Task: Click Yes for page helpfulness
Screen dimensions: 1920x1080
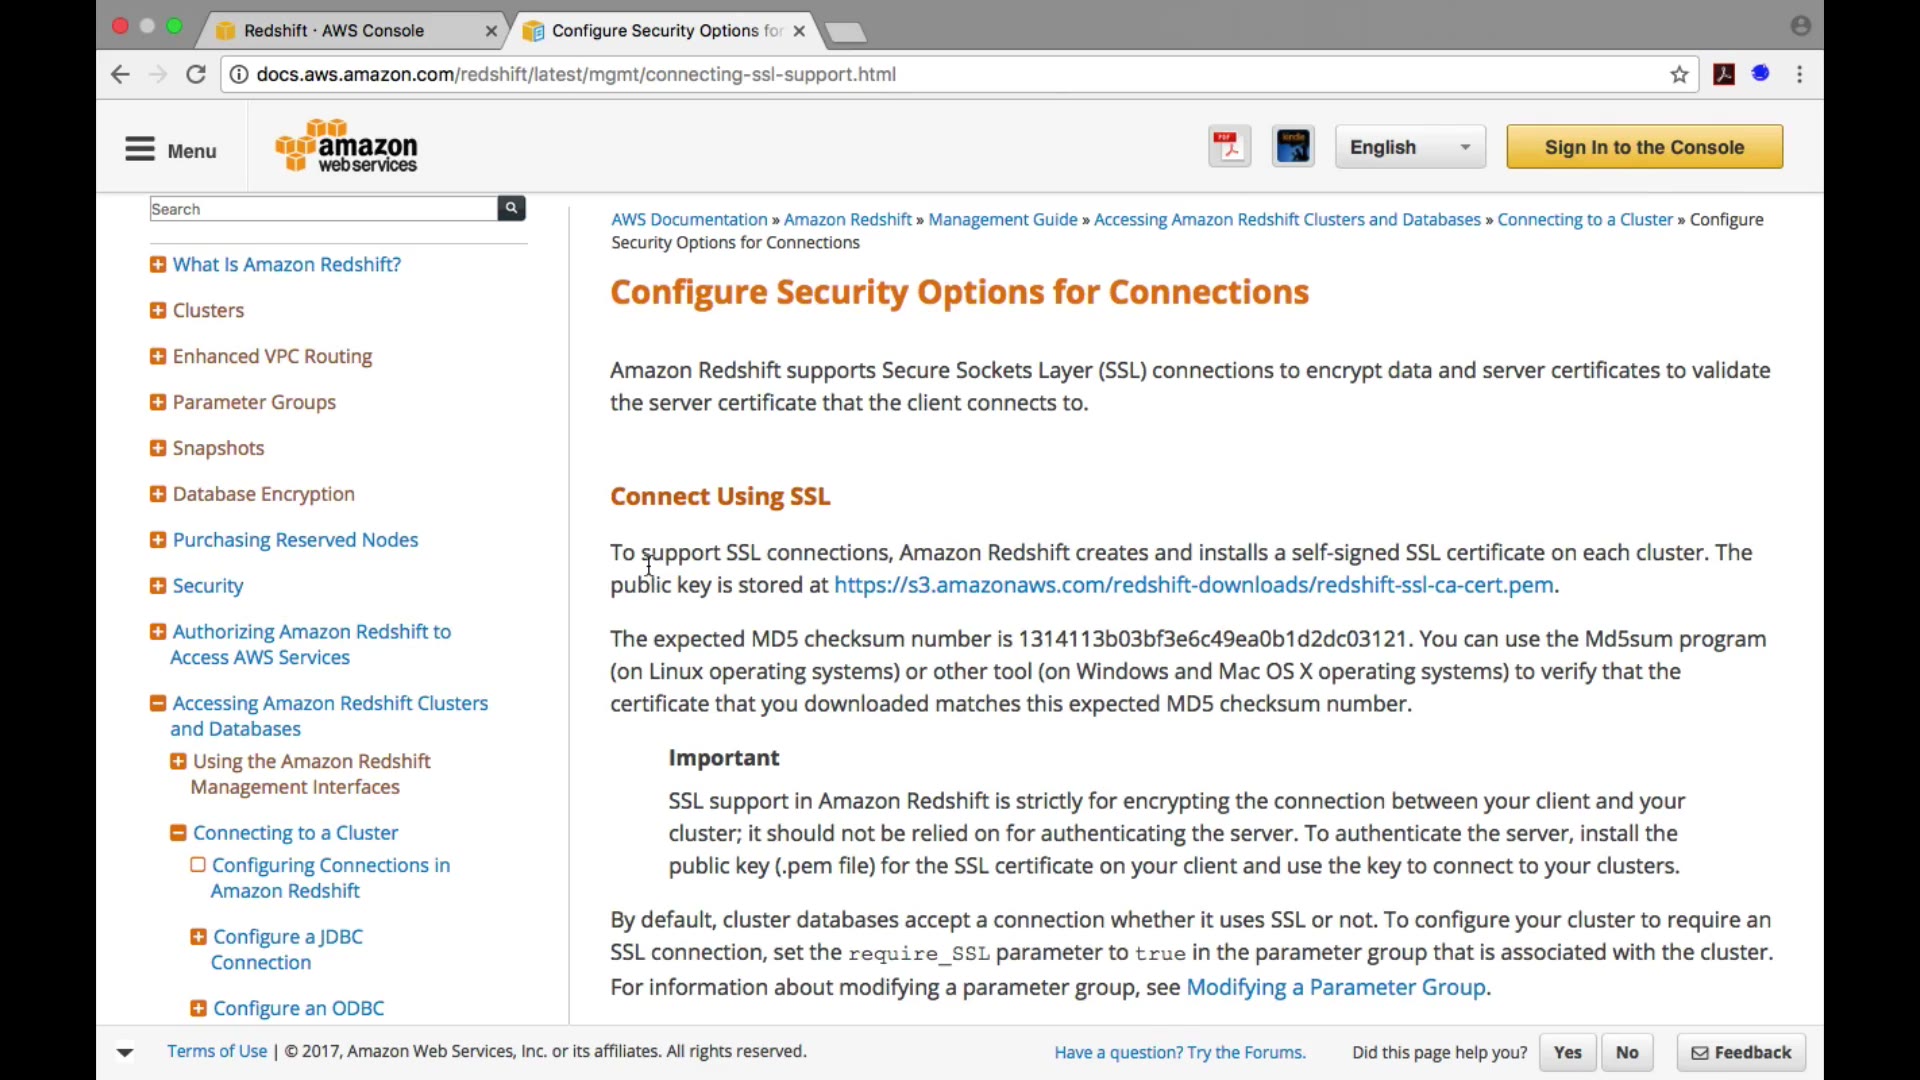Action: point(1567,1052)
